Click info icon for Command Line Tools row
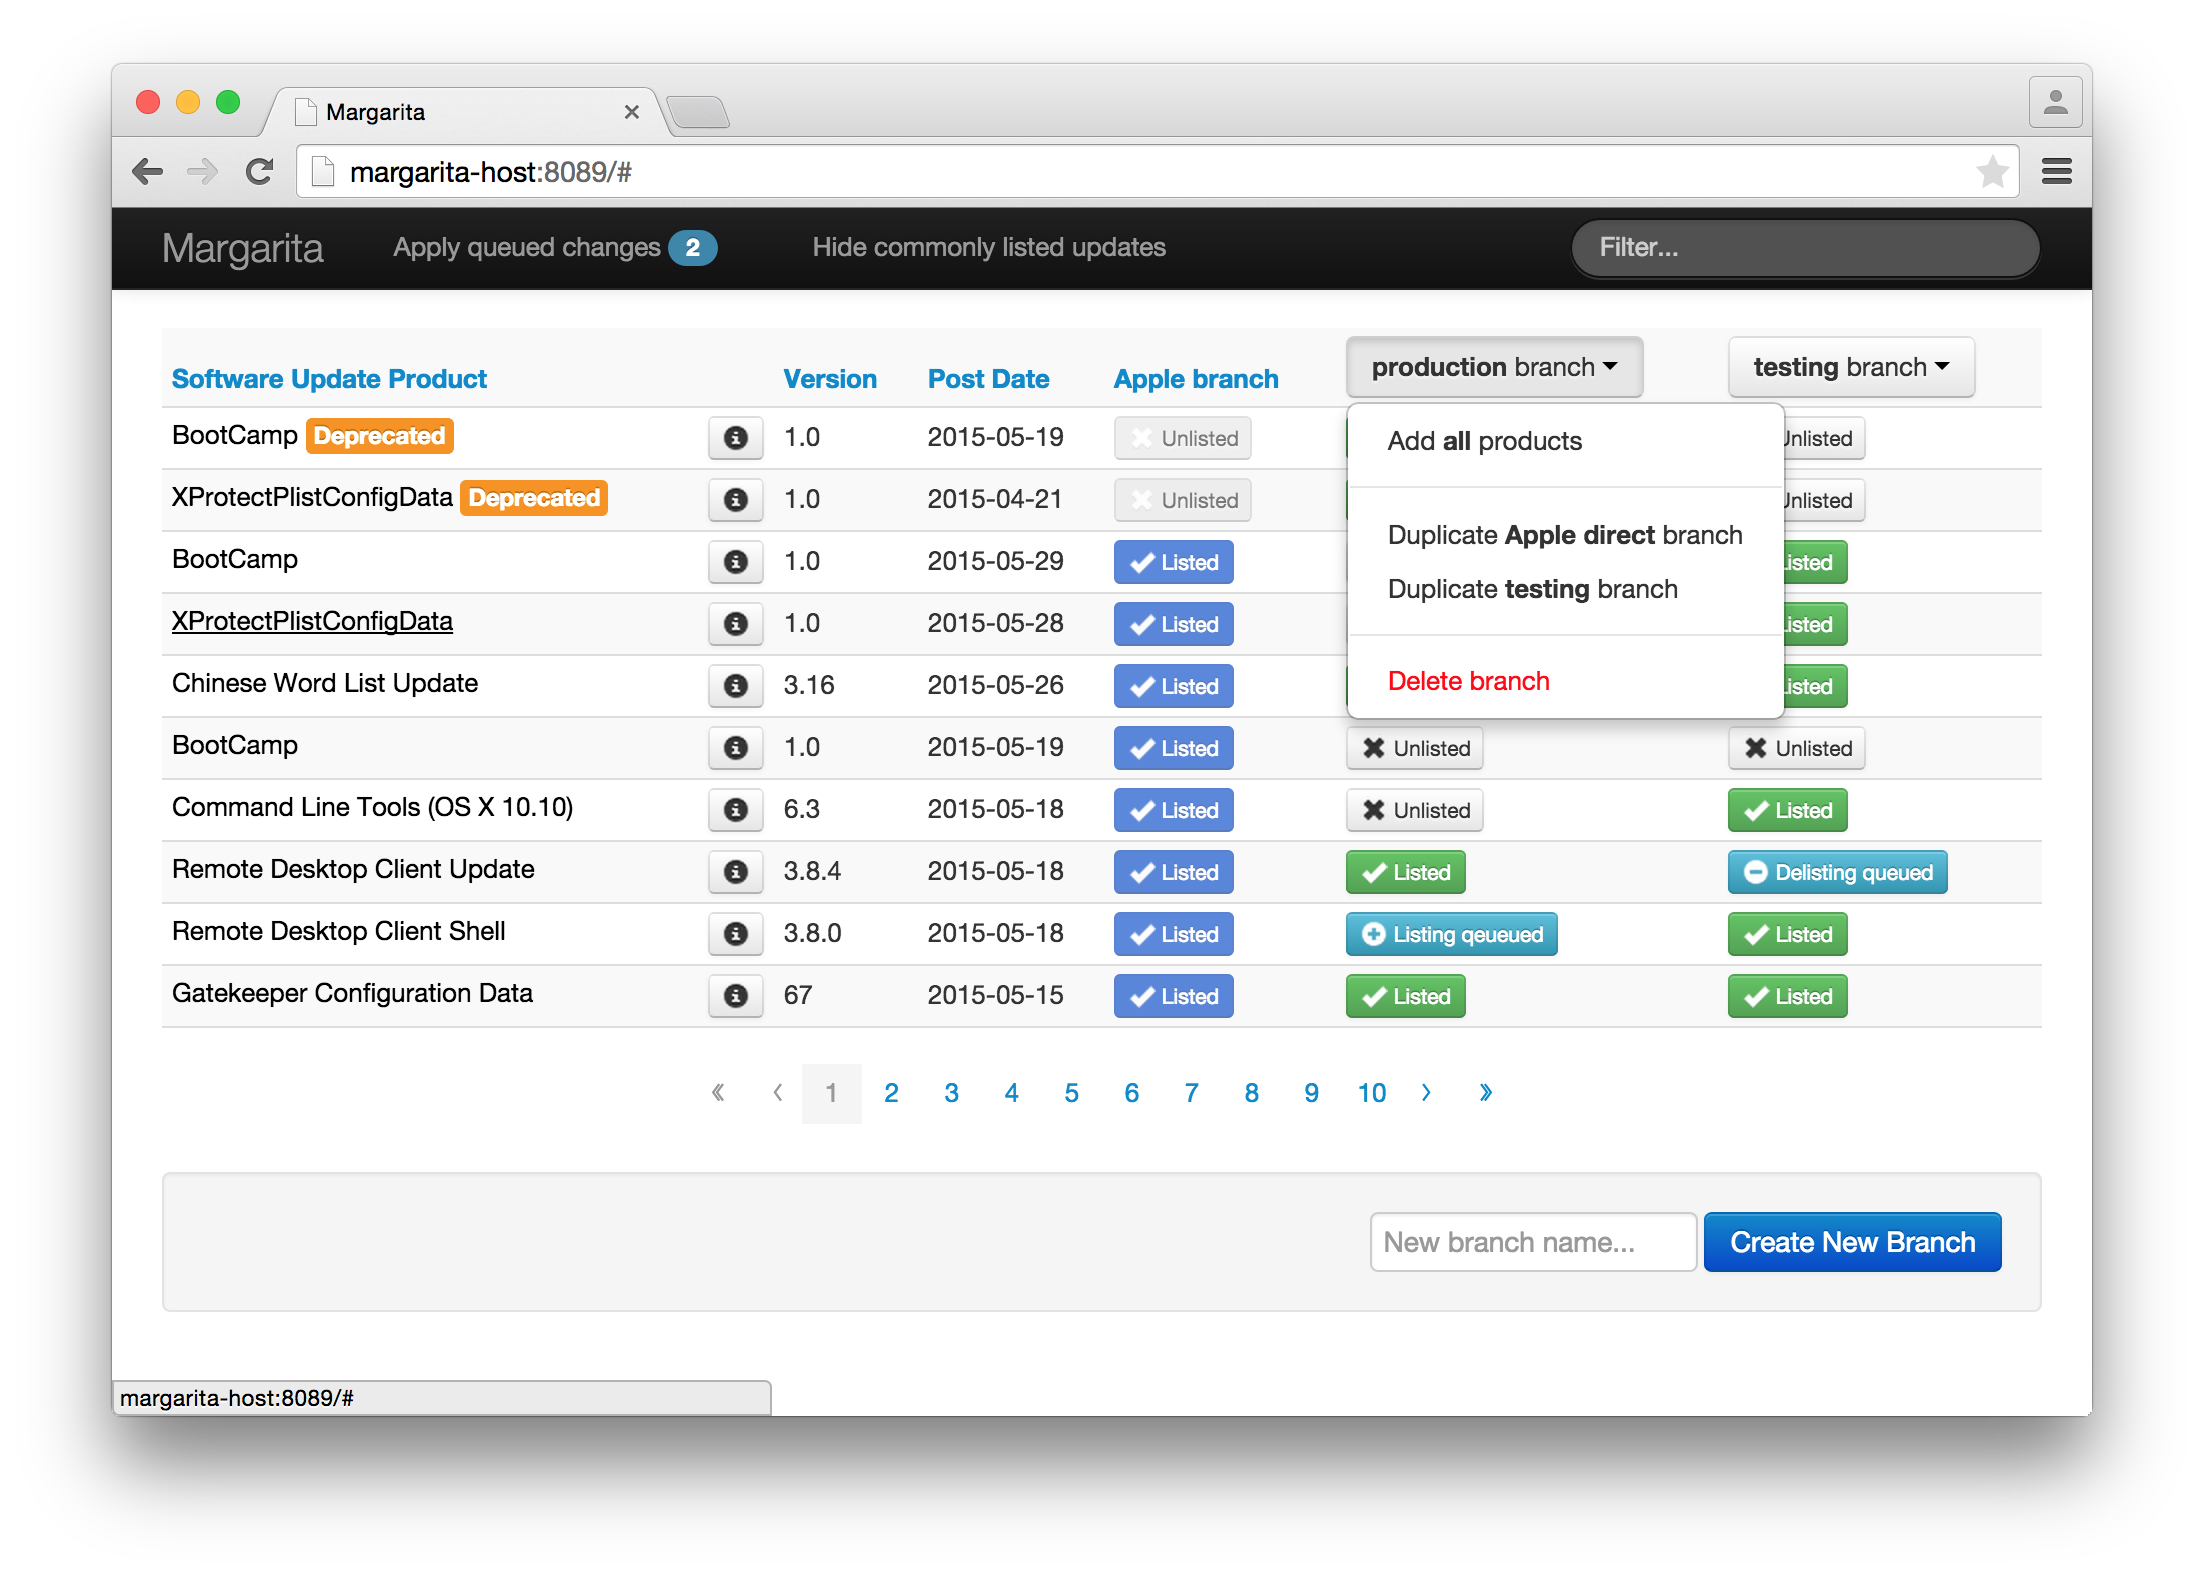 coord(735,810)
